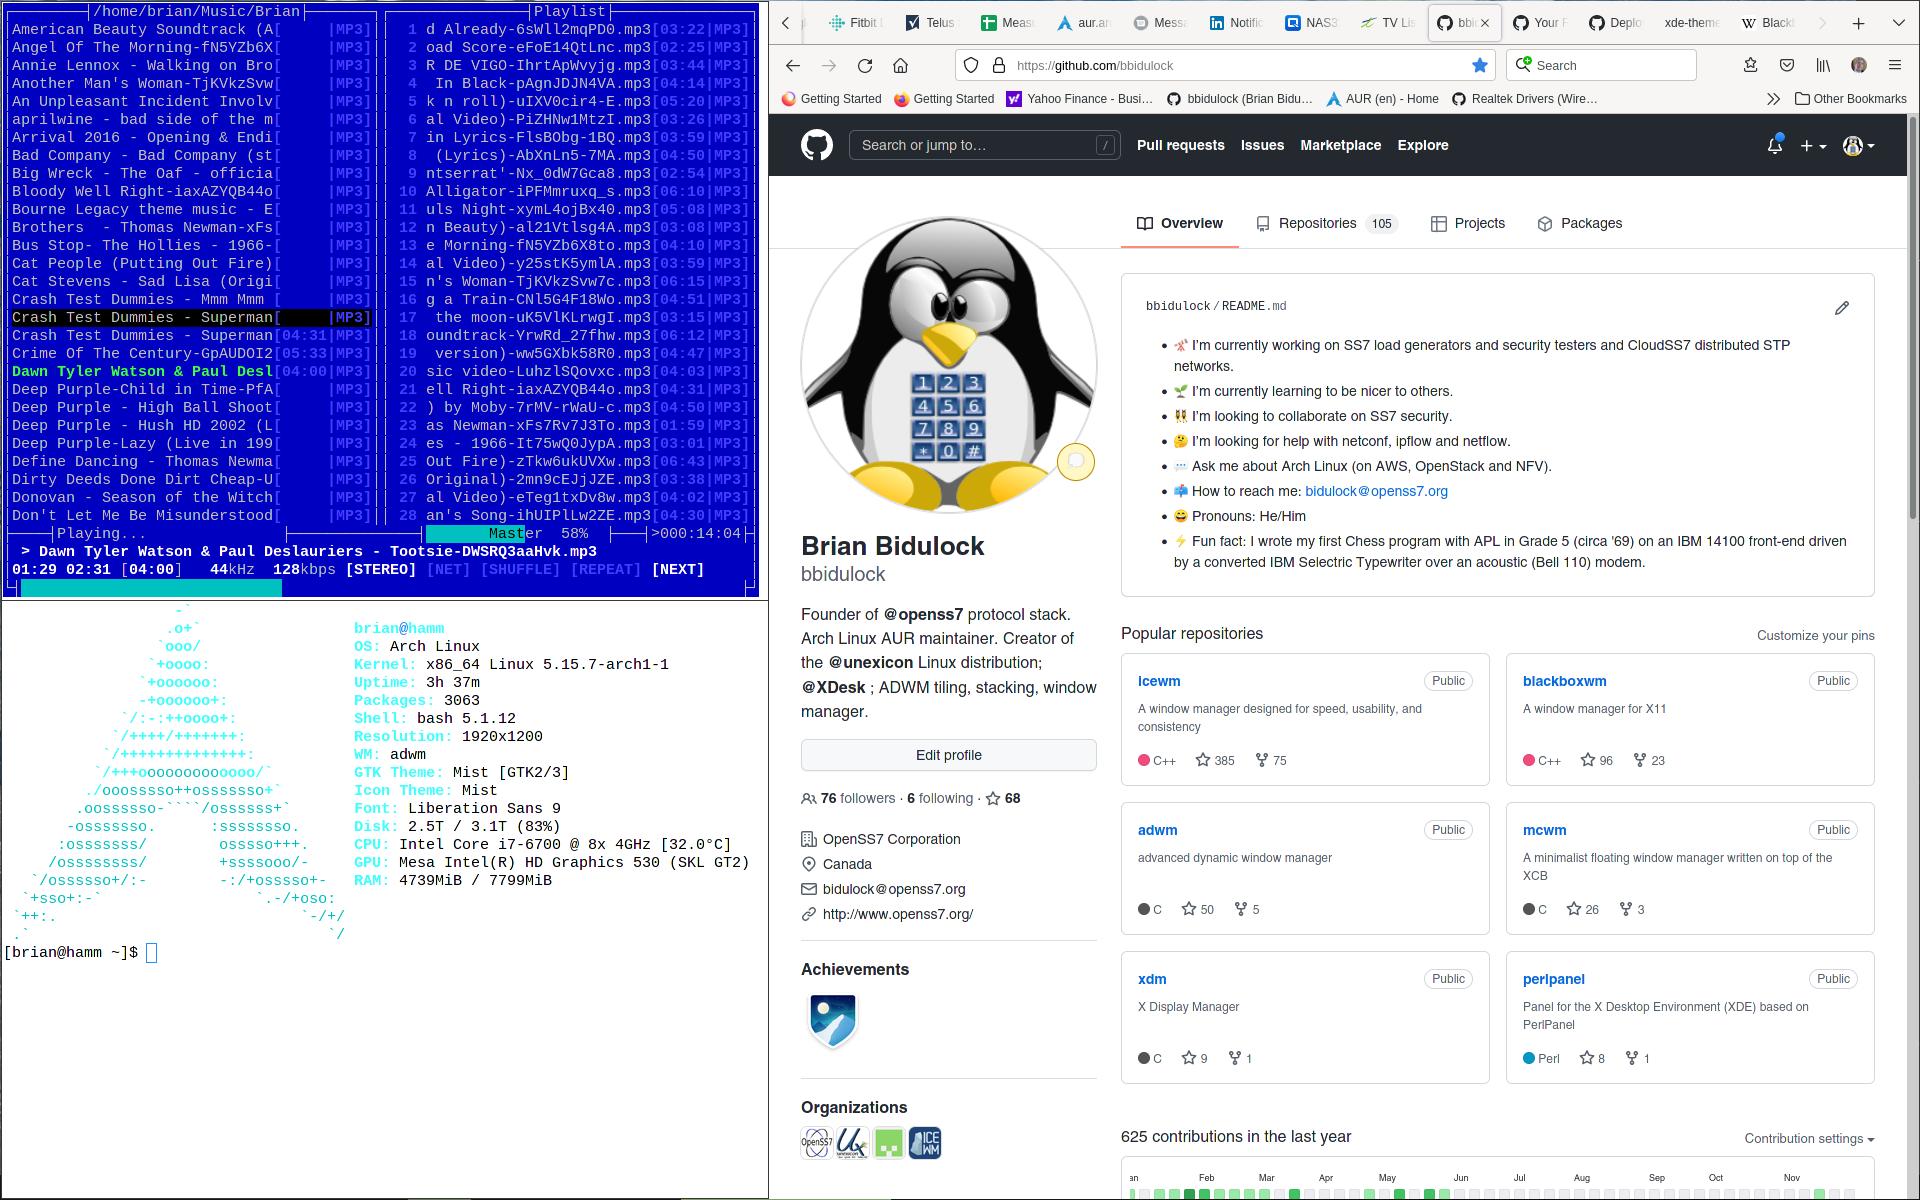Open GitHub notifications bell
Screen dimensions: 1920x1200
1774,146
